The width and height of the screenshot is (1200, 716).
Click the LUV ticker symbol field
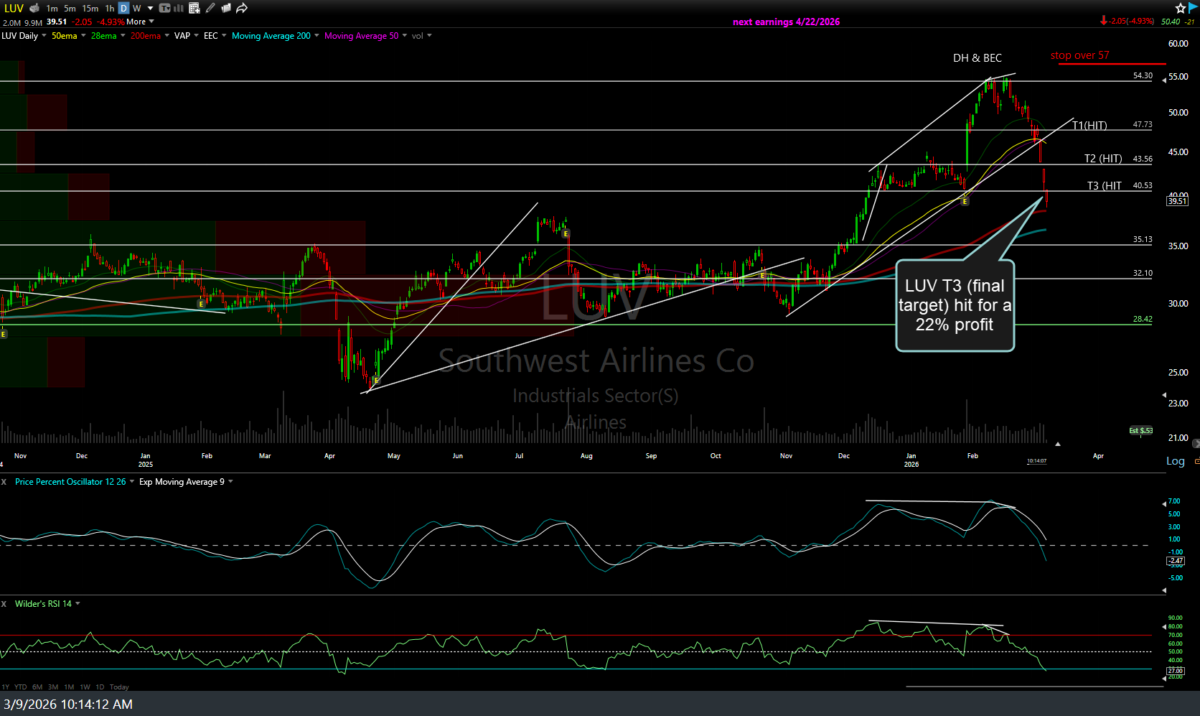[x=14, y=8]
